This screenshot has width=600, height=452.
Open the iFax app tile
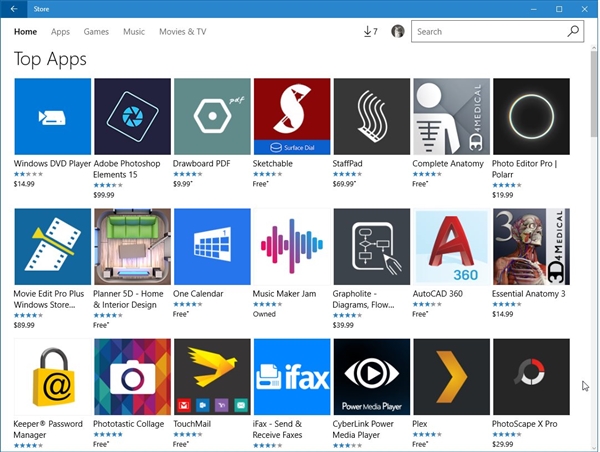292,377
